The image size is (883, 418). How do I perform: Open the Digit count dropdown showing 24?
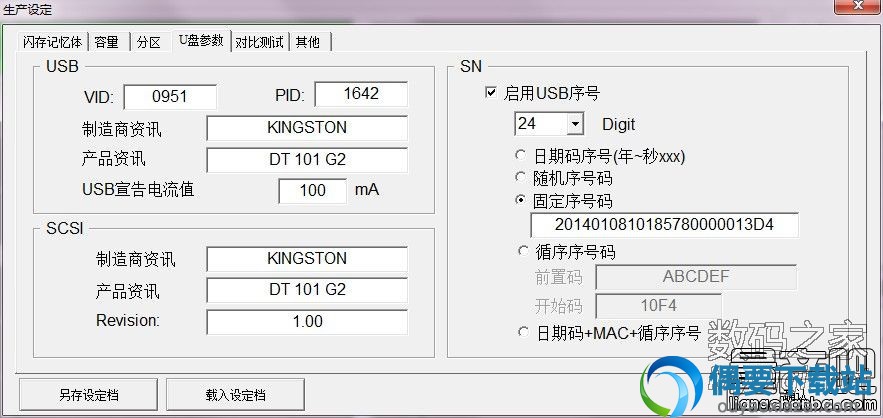point(574,124)
